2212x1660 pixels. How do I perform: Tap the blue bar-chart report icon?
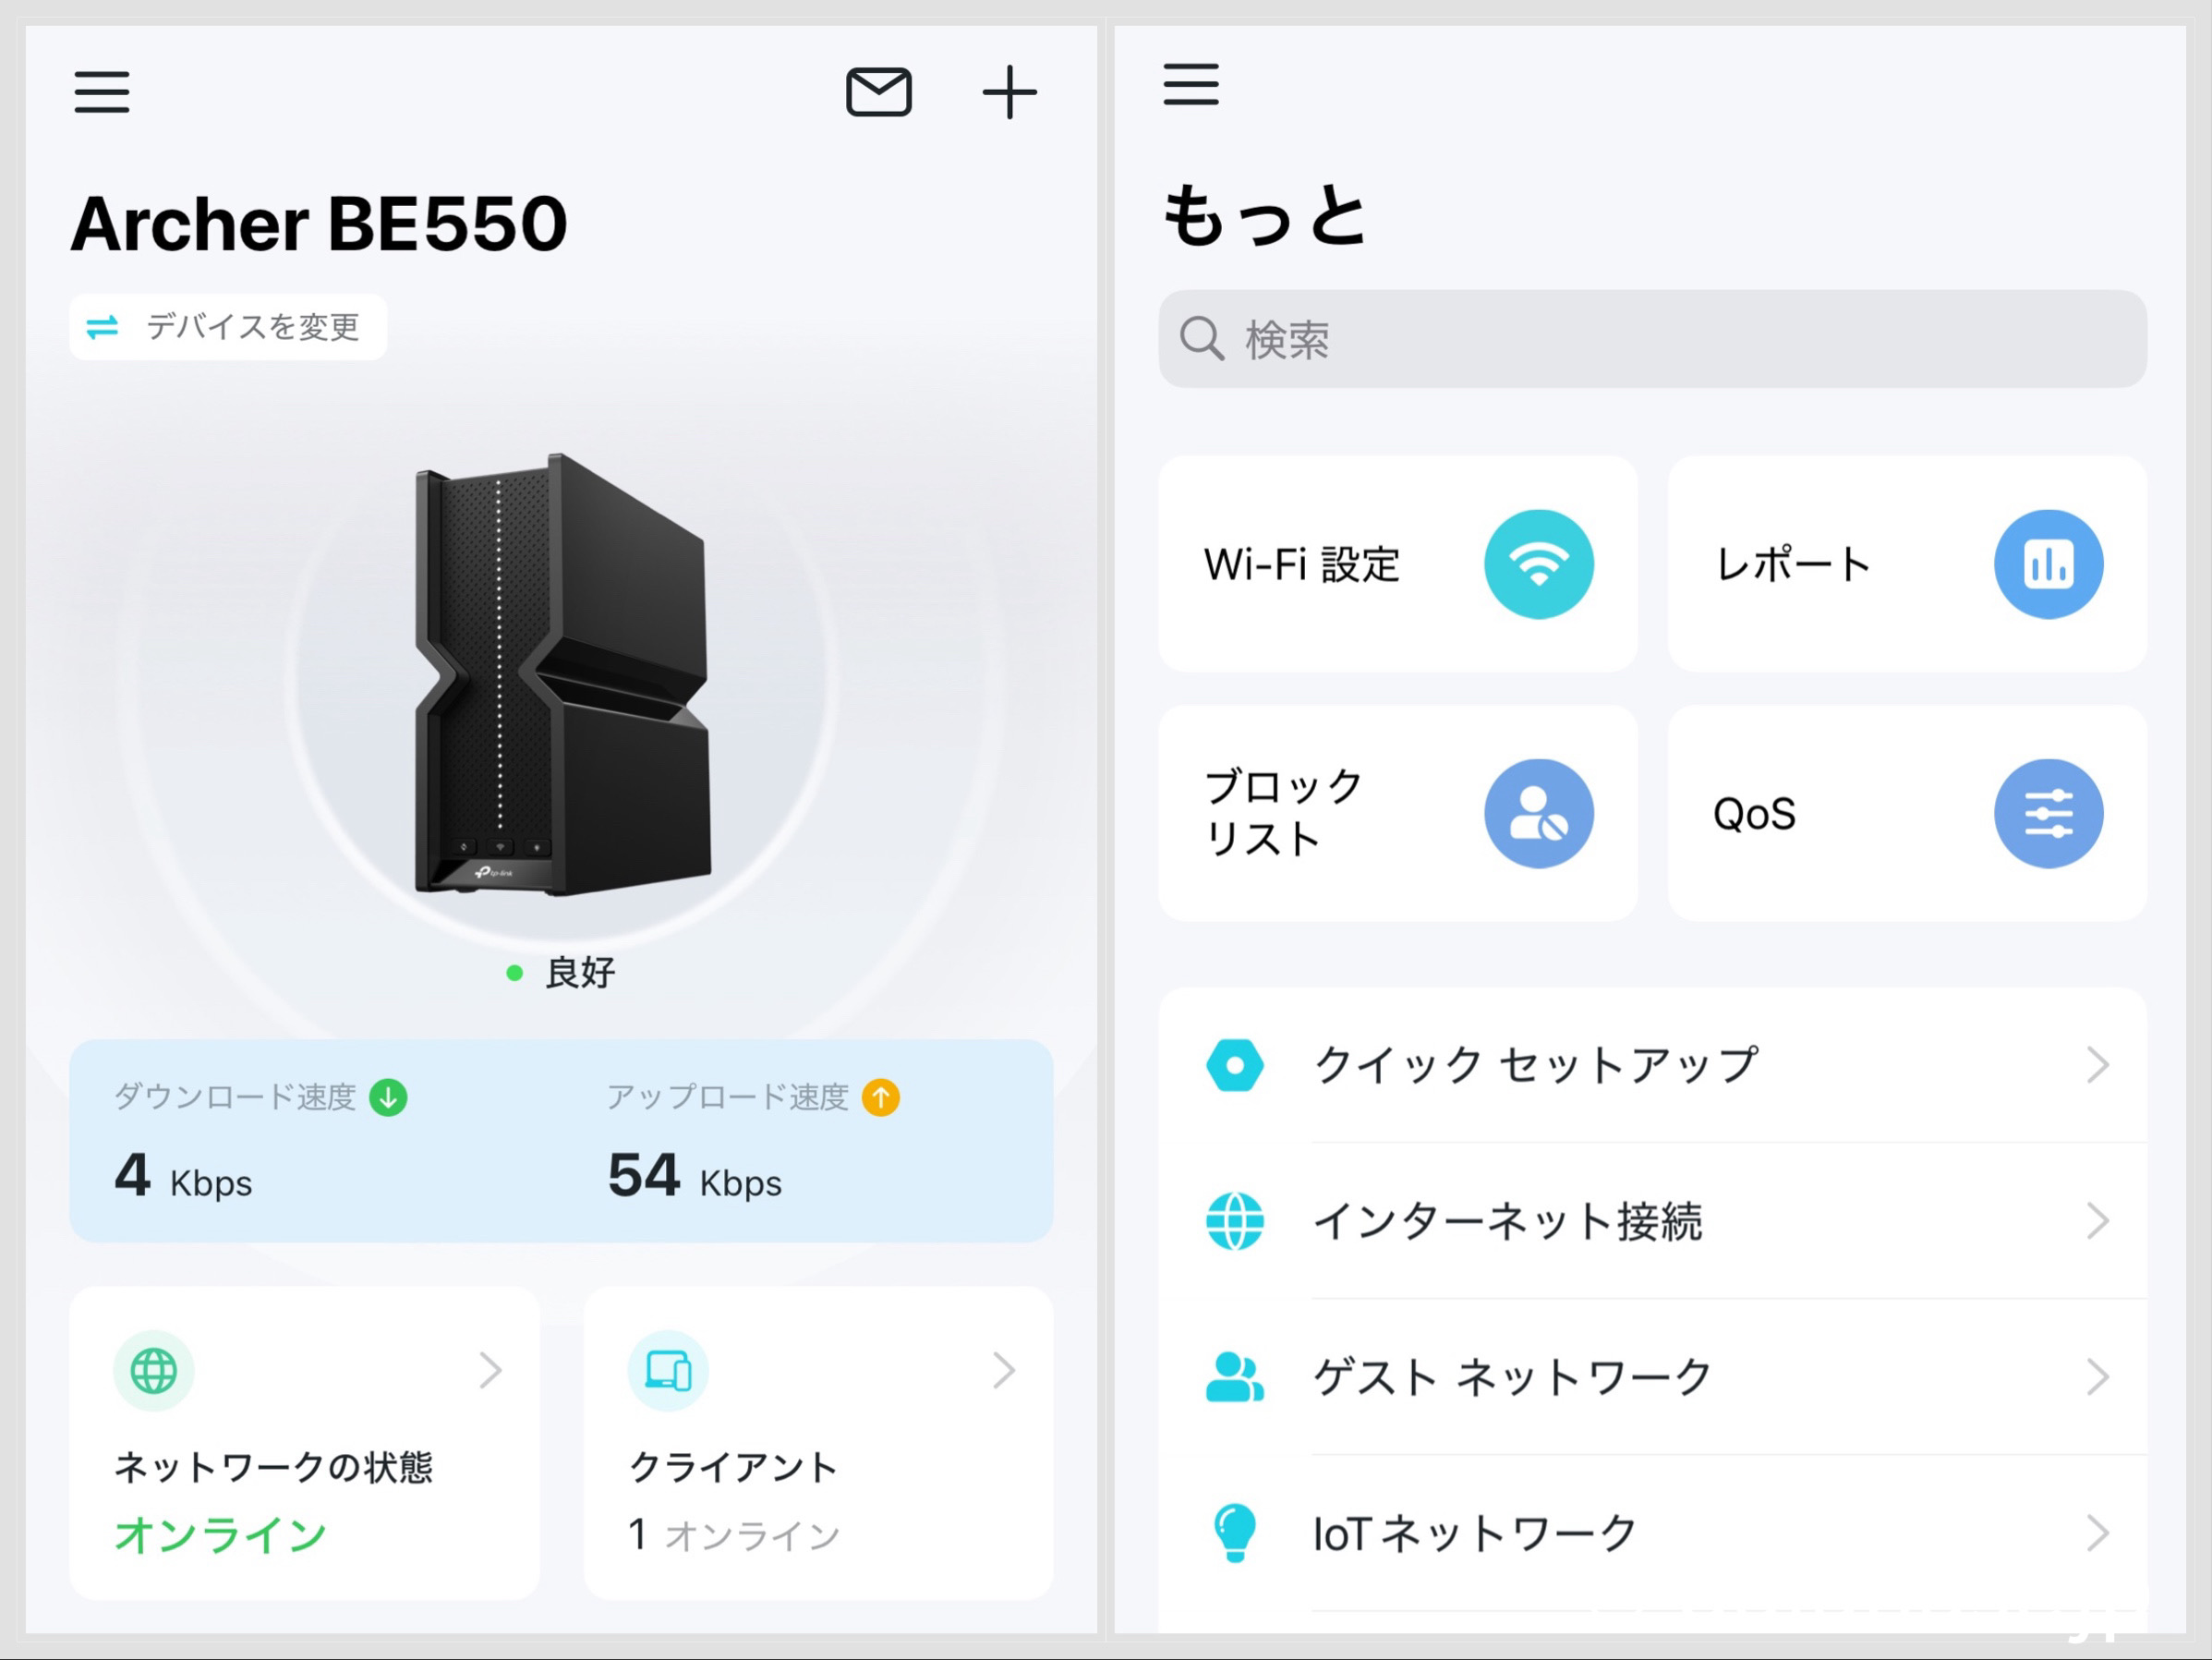point(2048,564)
